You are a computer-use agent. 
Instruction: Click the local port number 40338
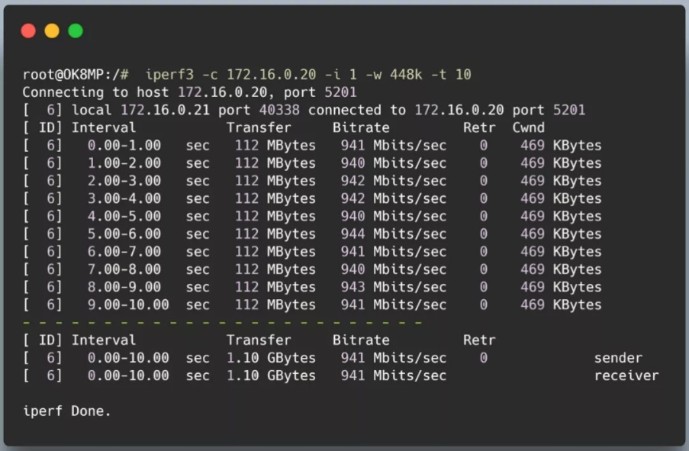[x=279, y=110]
